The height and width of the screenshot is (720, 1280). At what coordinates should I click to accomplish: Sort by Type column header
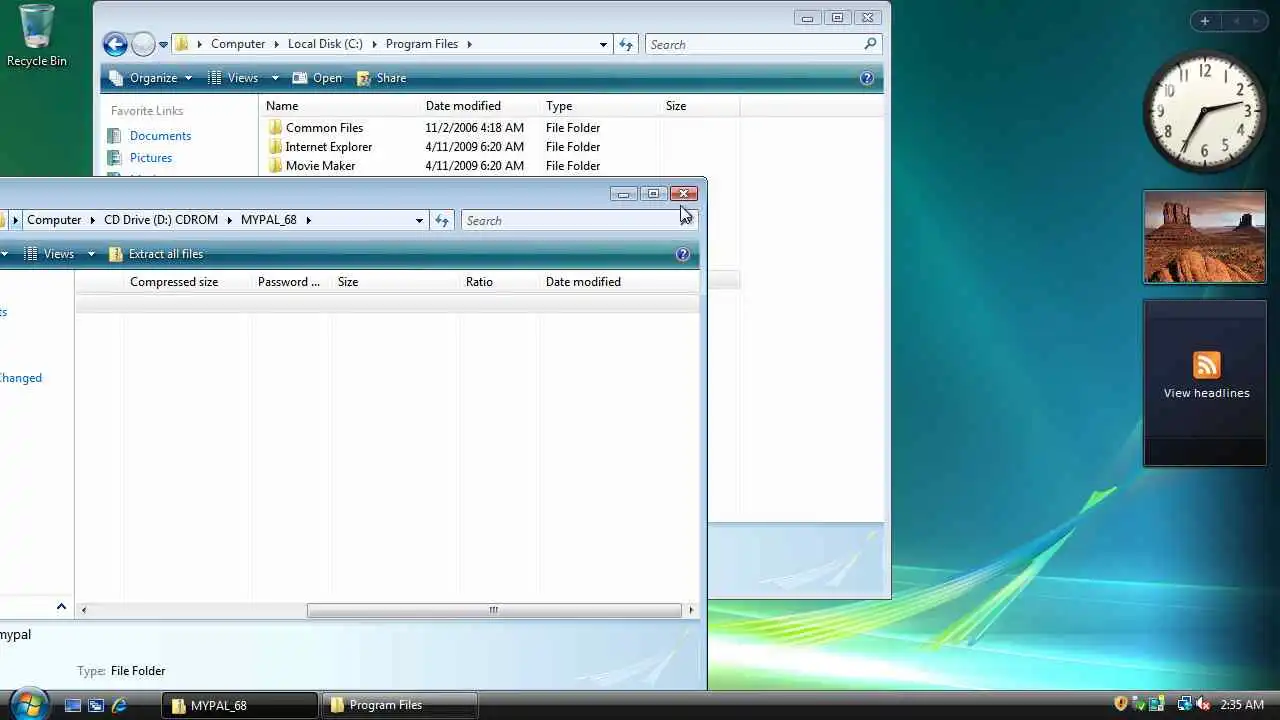coord(599,106)
